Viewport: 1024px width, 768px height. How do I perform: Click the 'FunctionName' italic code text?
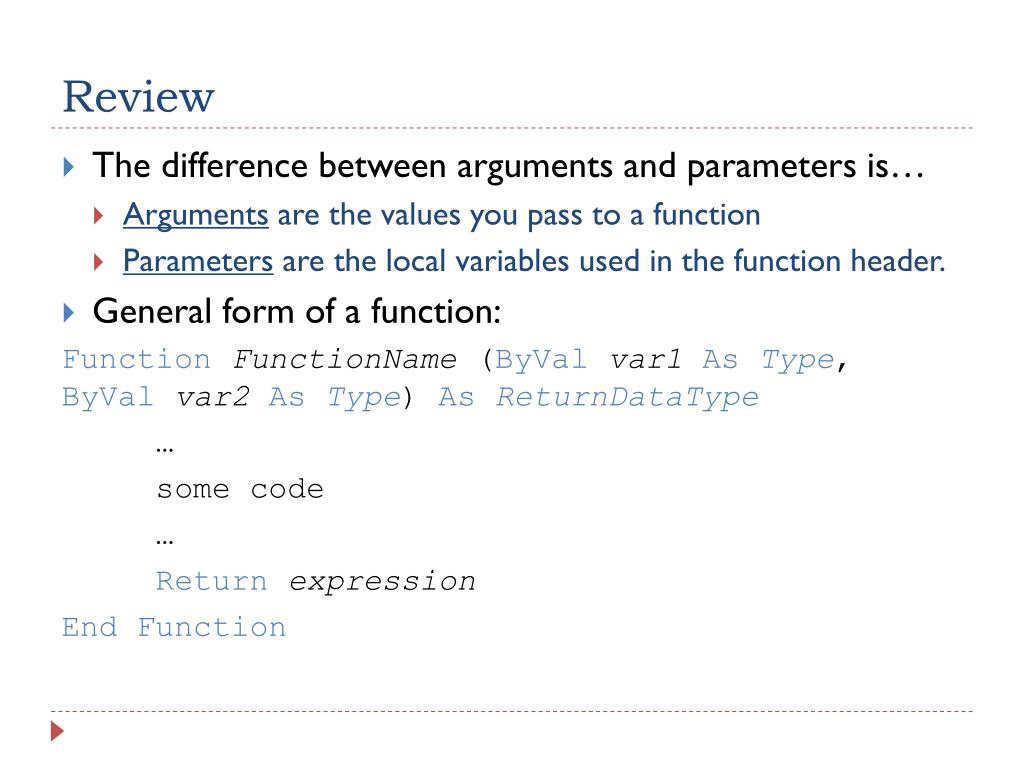click(x=345, y=359)
